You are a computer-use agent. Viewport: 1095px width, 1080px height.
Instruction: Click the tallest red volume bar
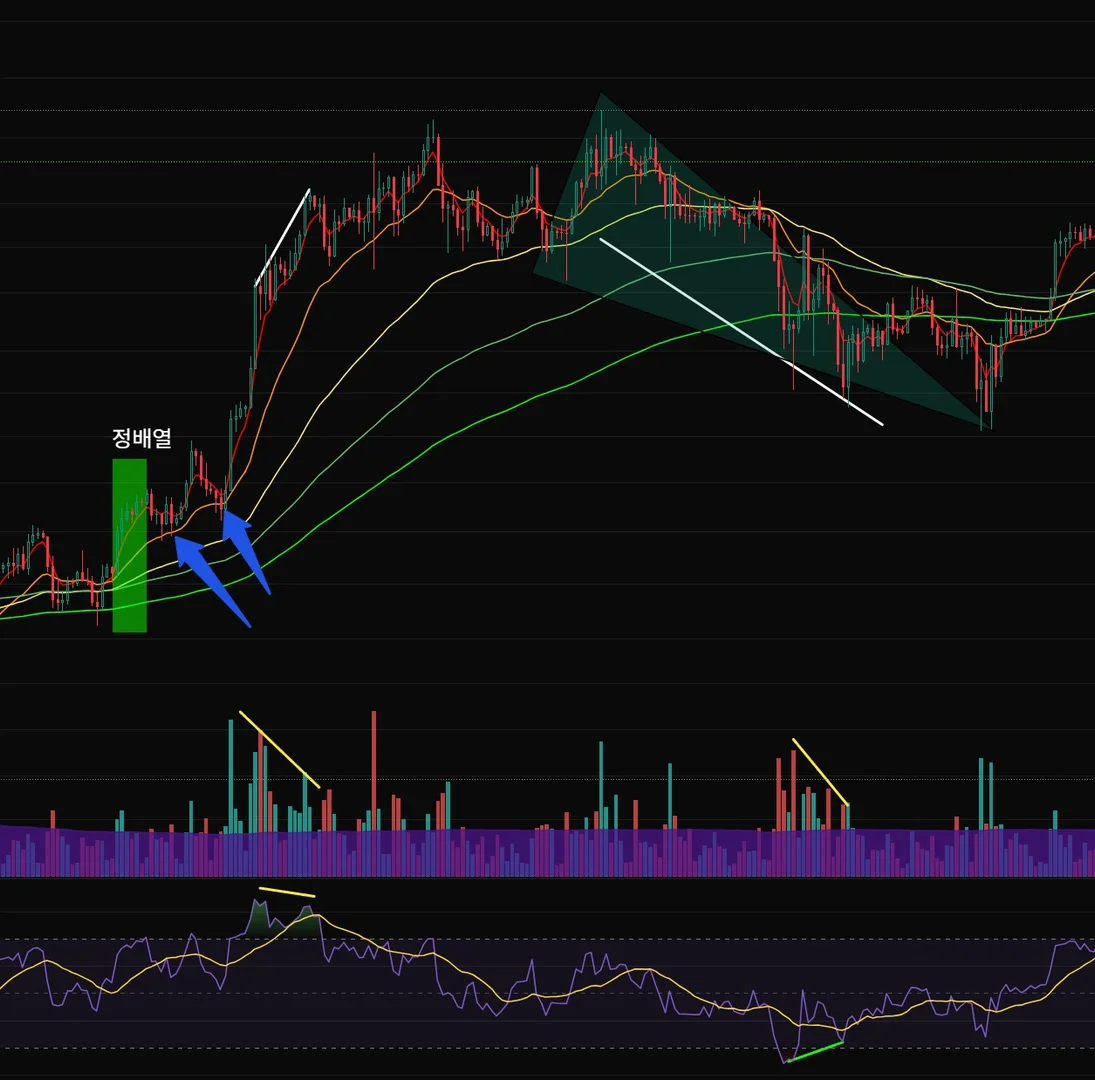point(374,771)
